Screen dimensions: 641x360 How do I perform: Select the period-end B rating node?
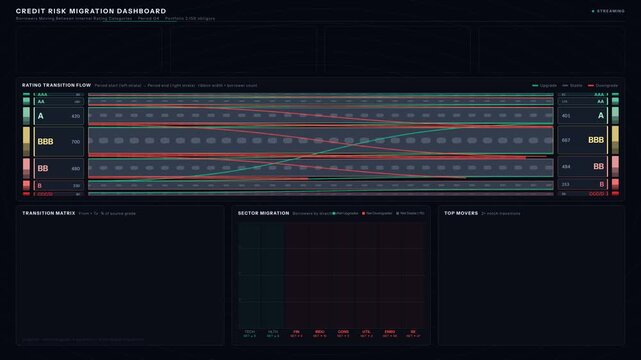tap(583, 184)
